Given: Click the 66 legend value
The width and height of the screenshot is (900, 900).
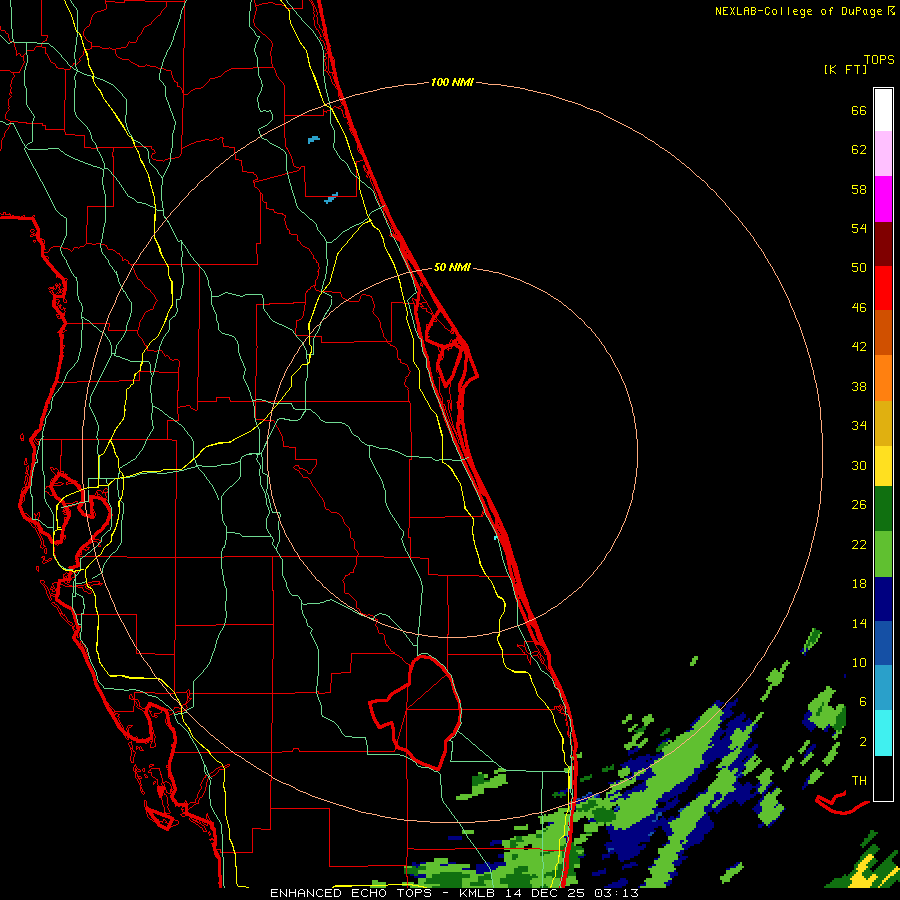Looking at the screenshot, I should point(859,110).
